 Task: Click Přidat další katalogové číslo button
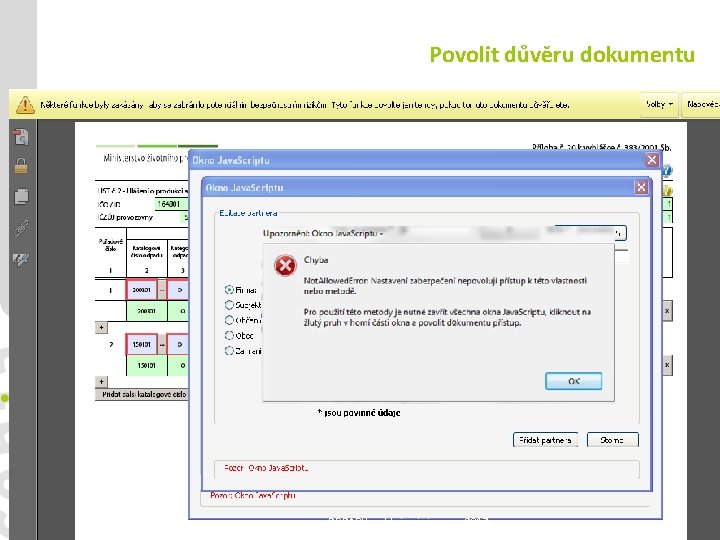(x=142, y=394)
